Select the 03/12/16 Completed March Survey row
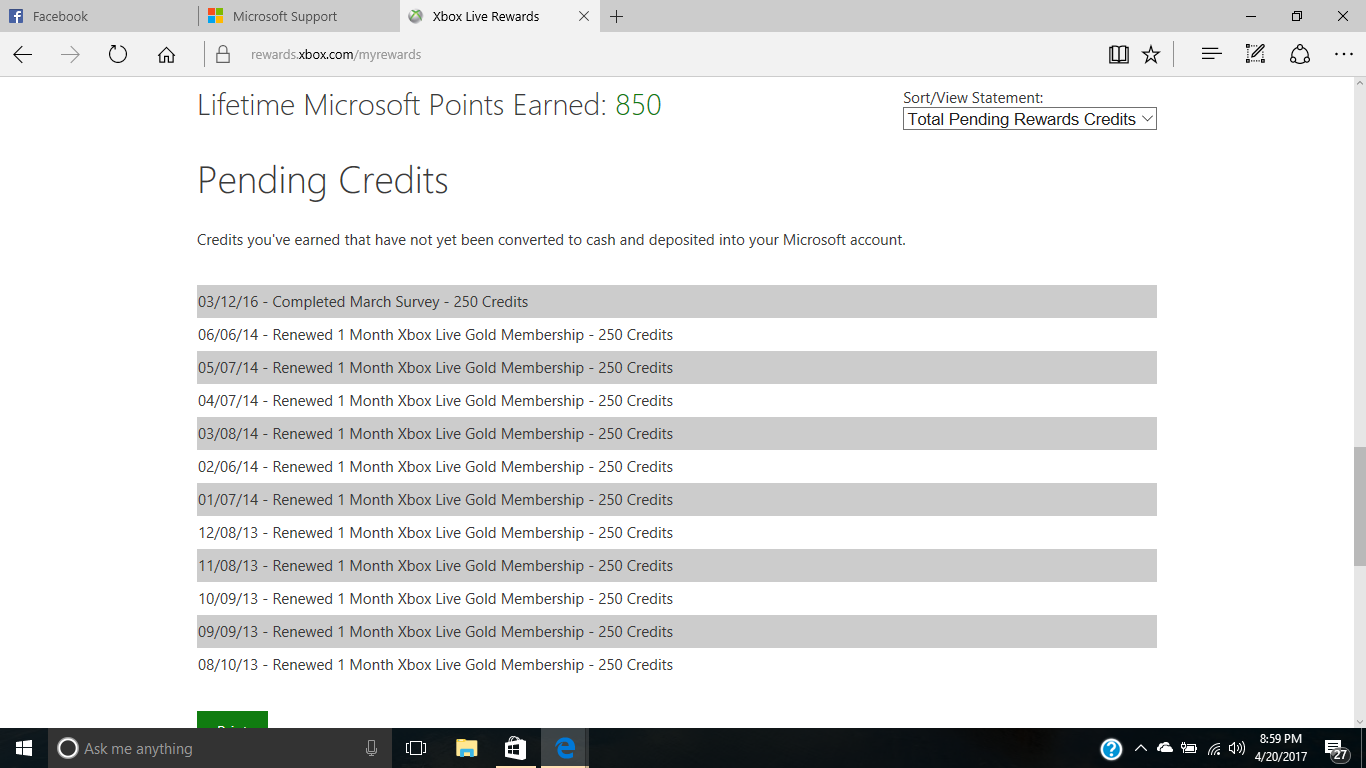 (x=677, y=302)
